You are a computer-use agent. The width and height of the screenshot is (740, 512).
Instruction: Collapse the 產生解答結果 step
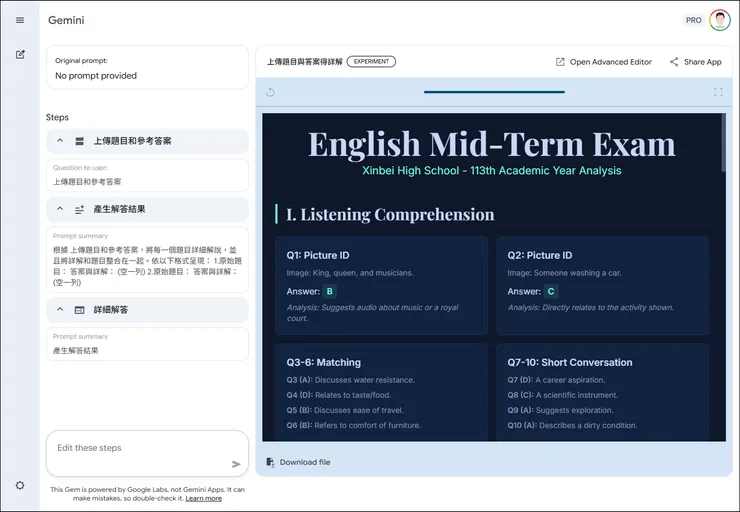[x=60, y=209]
